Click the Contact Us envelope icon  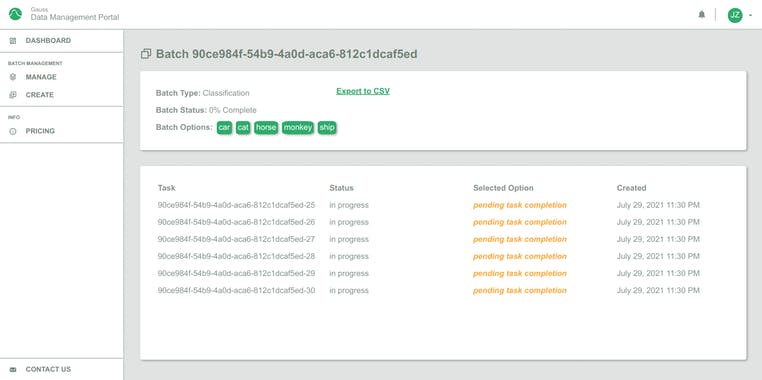tap(13, 369)
